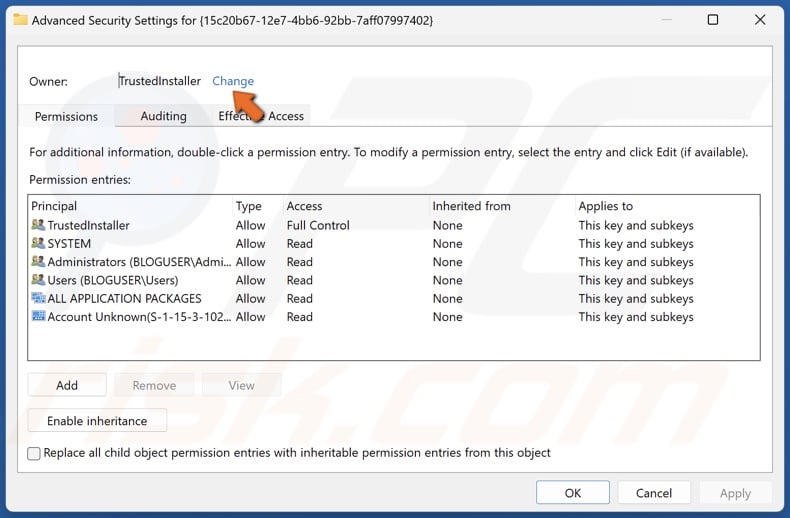The width and height of the screenshot is (790, 518).
Task: Maximize the Advanced Security Settings window
Action: (x=713, y=20)
